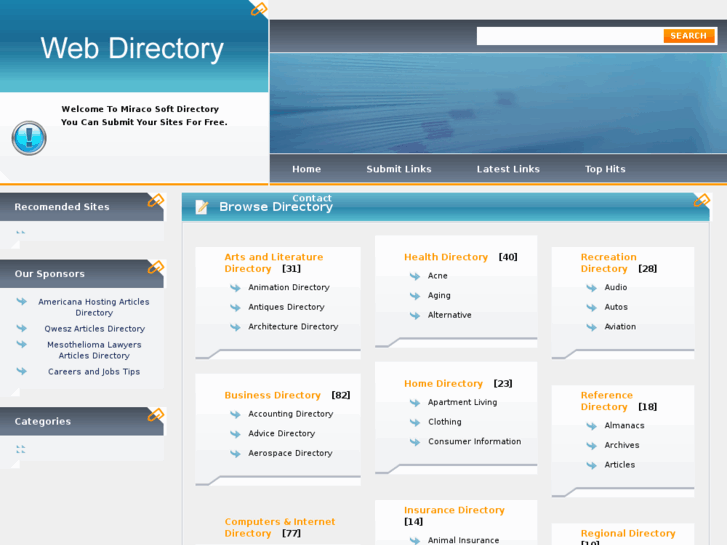Click the arrow icon next to Qwesz Articles Directory

tap(21, 328)
